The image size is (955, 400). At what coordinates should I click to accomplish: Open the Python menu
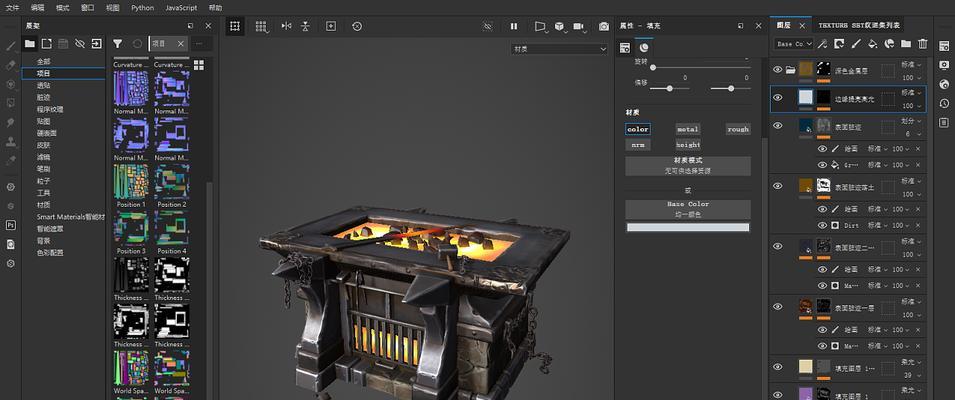(x=143, y=8)
